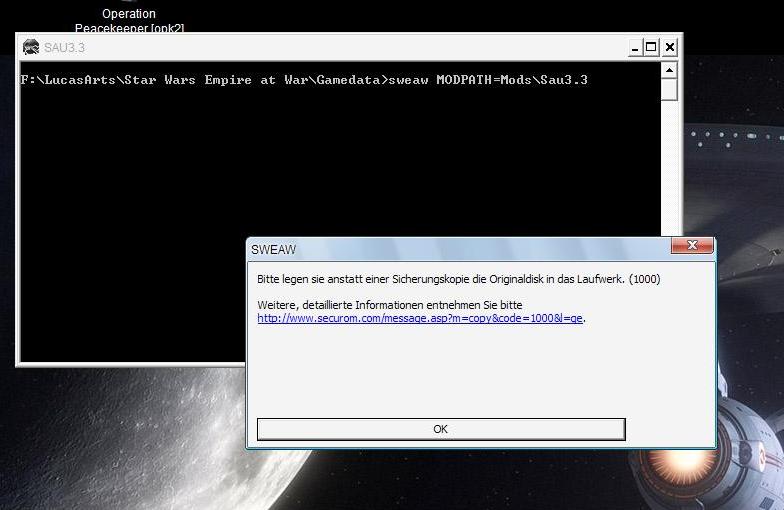
Task: Close the SWEAW error dialog
Action: point(691,247)
